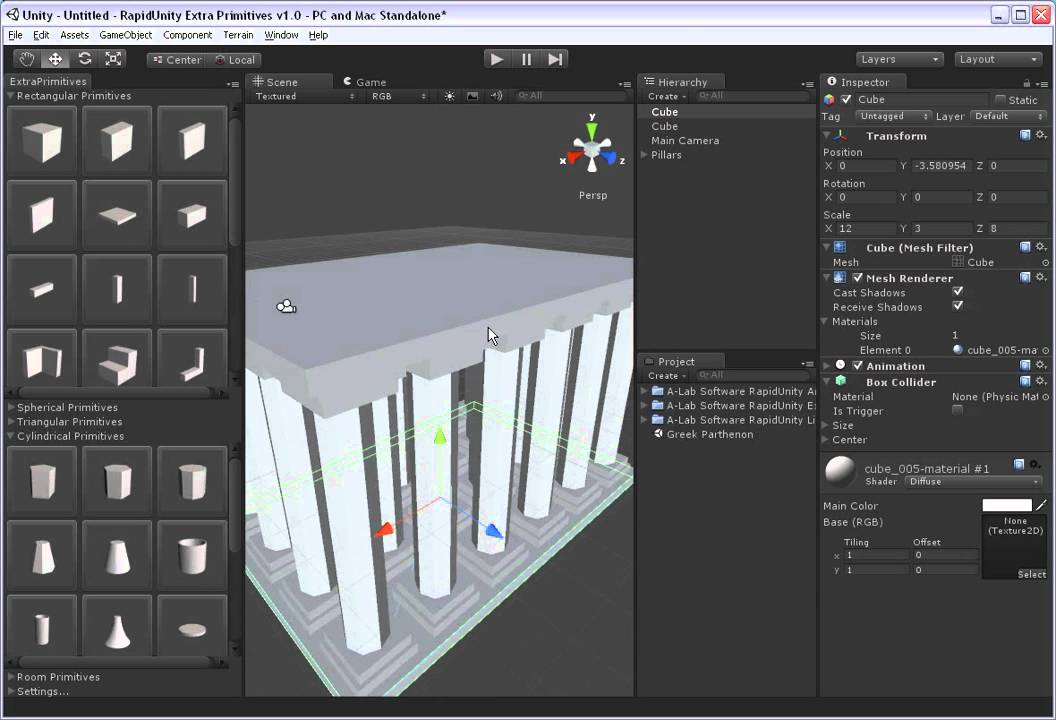The height and width of the screenshot is (720, 1056).
Task: Open the GameObject menu
Action: tap(125, 35)
